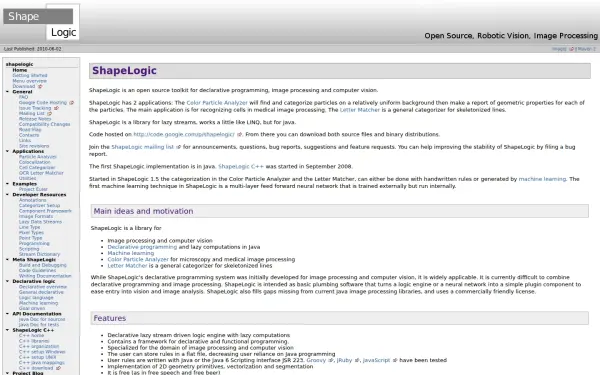Click the Last Published date text
Screen dimensions: 600x375
tap(32, 49)
